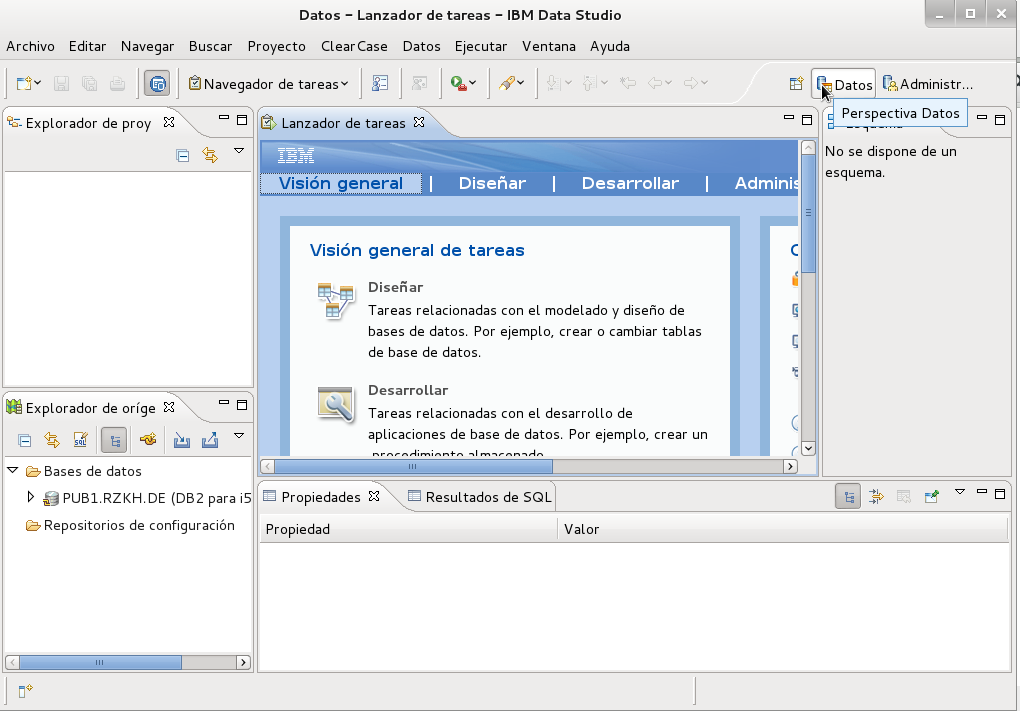Image resolution: width=1020 pixels, height=711 pixels.
Task: Expand the PUB1.RZKH.DE connection node
Action: click(30, 498)
